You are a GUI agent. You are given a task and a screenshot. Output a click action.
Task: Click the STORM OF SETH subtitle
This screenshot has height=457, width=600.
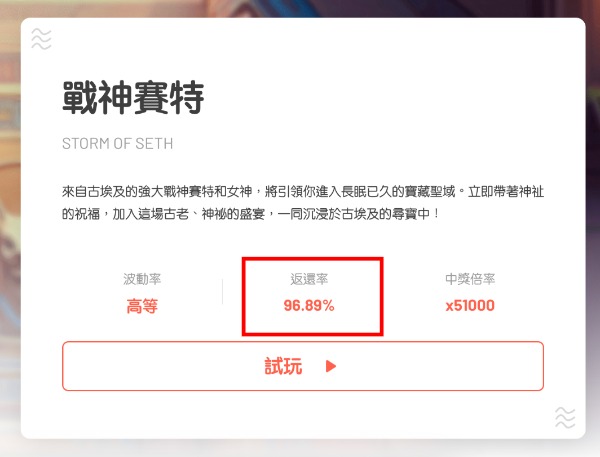pos(117,144)
